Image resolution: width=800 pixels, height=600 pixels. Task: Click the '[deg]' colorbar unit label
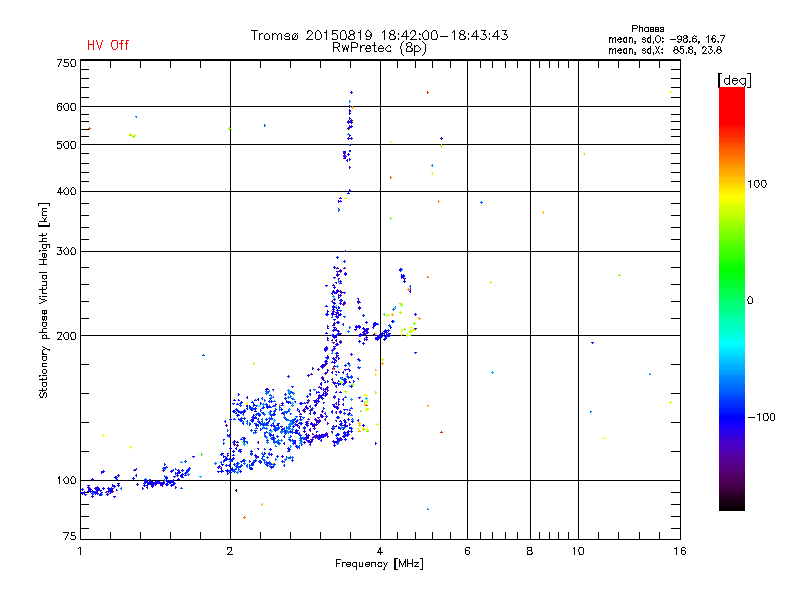(734, 80)
